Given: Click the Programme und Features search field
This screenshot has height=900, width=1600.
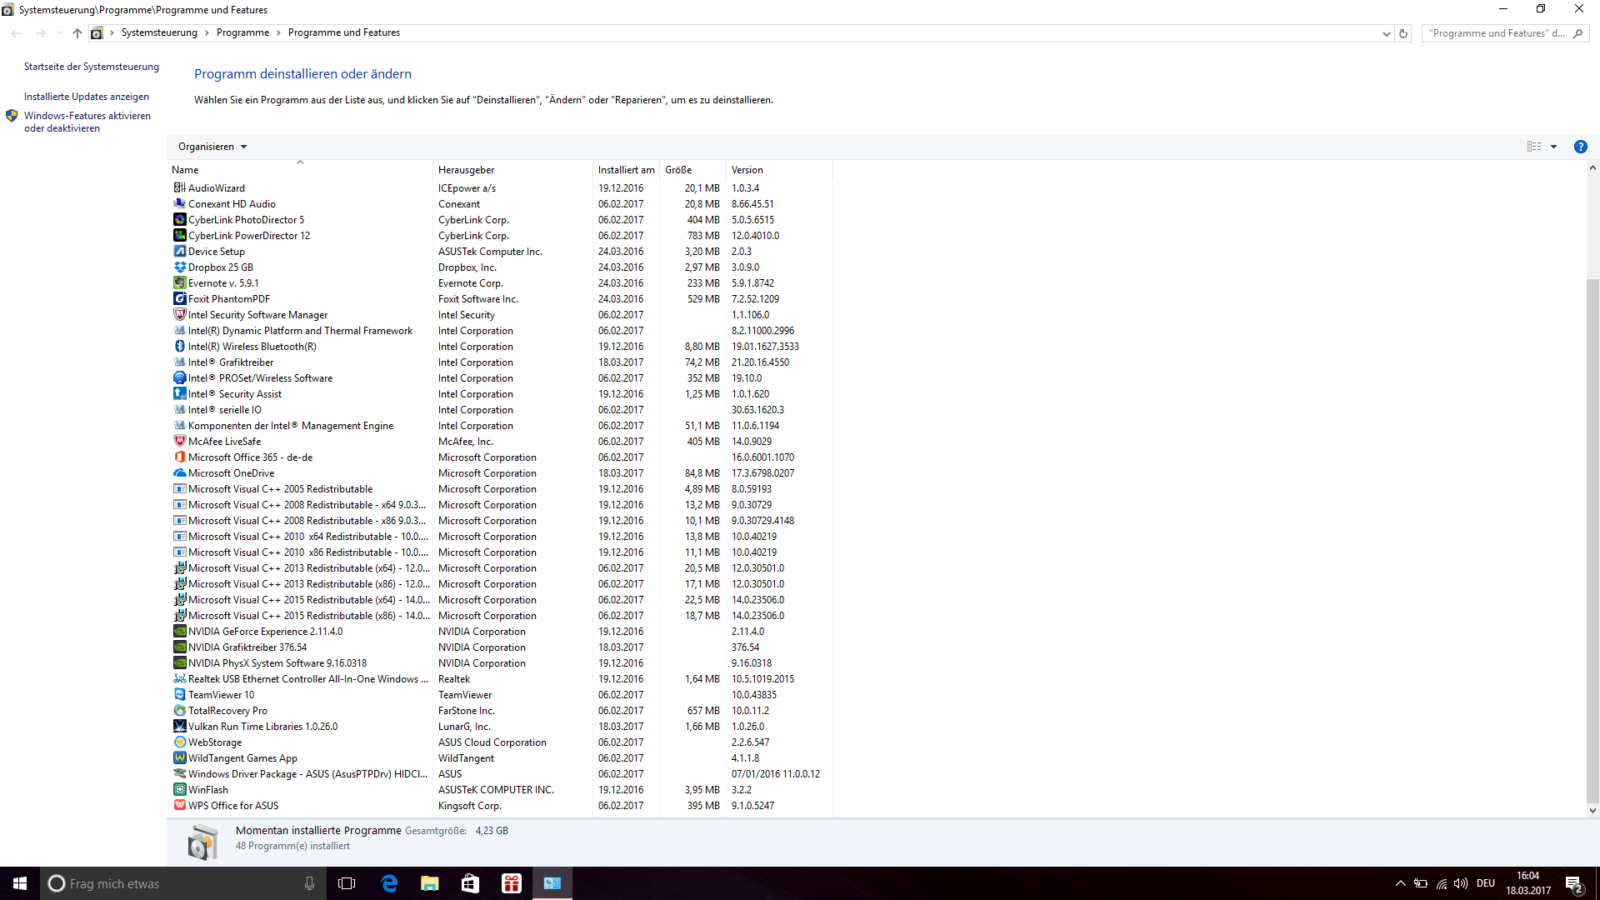Looking at the screenshot, I should (1495, 33).
